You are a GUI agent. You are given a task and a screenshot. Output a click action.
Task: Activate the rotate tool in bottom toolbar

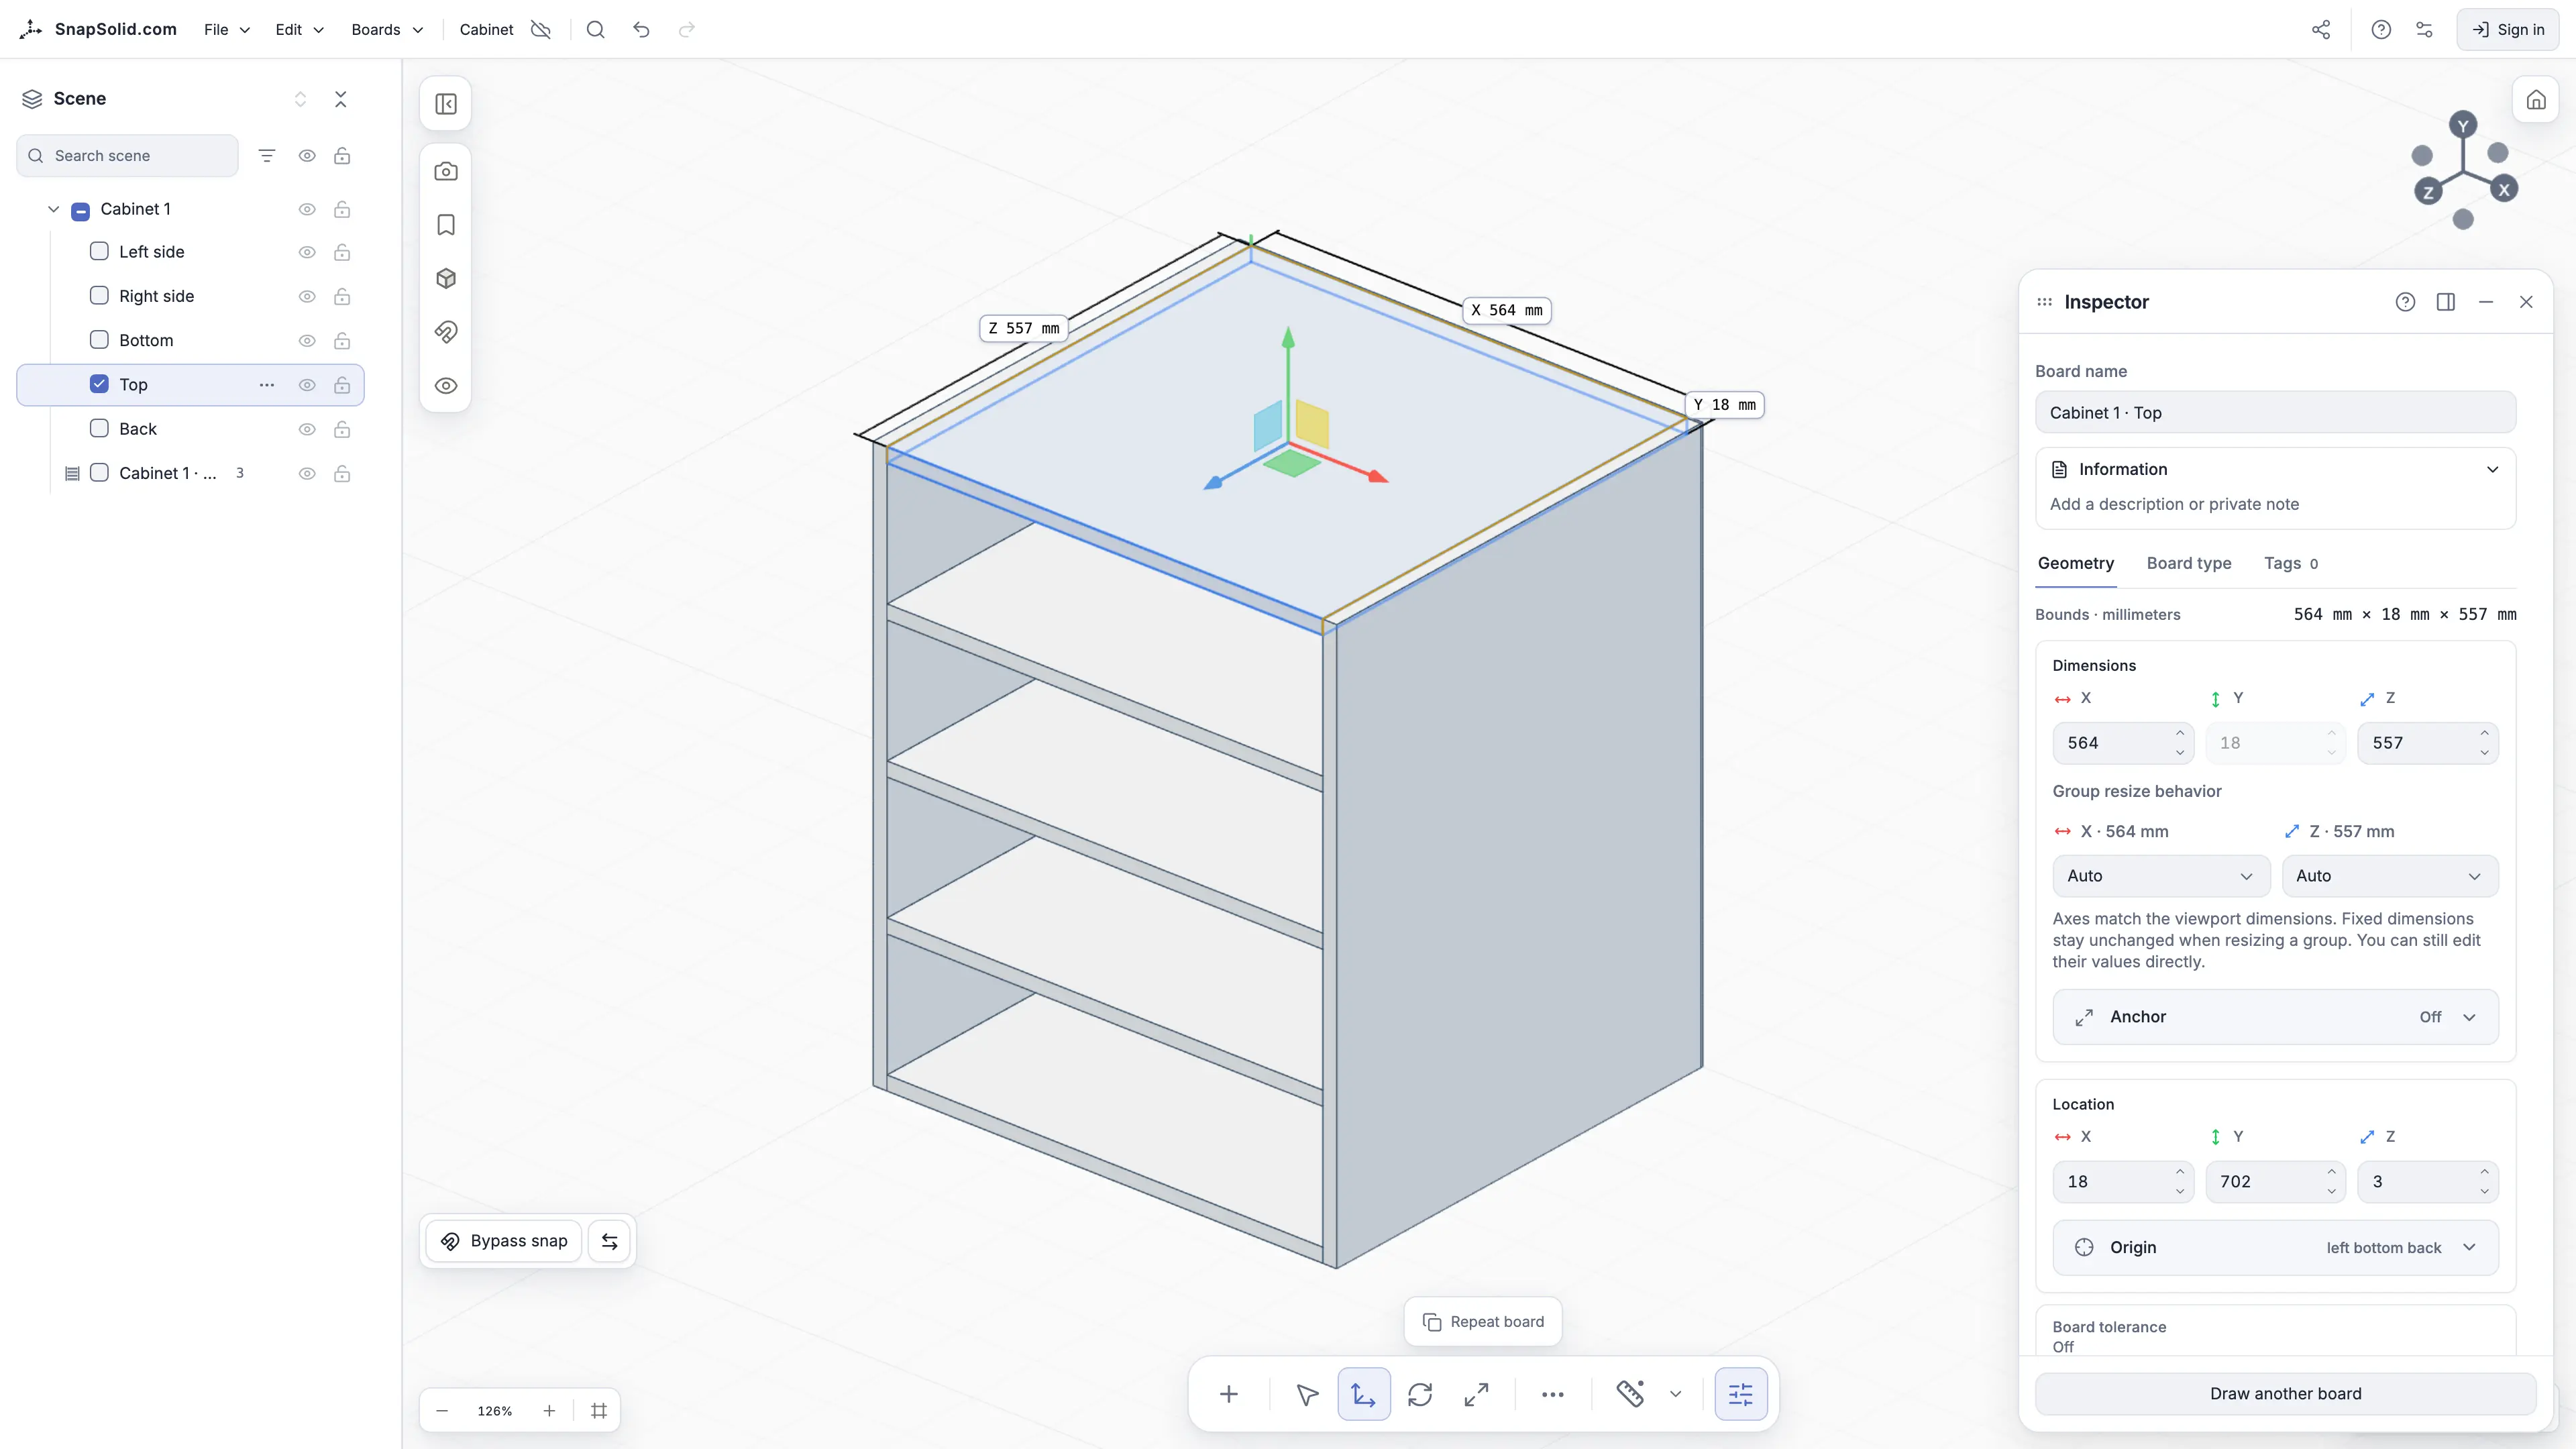tap(1420, 1394)
